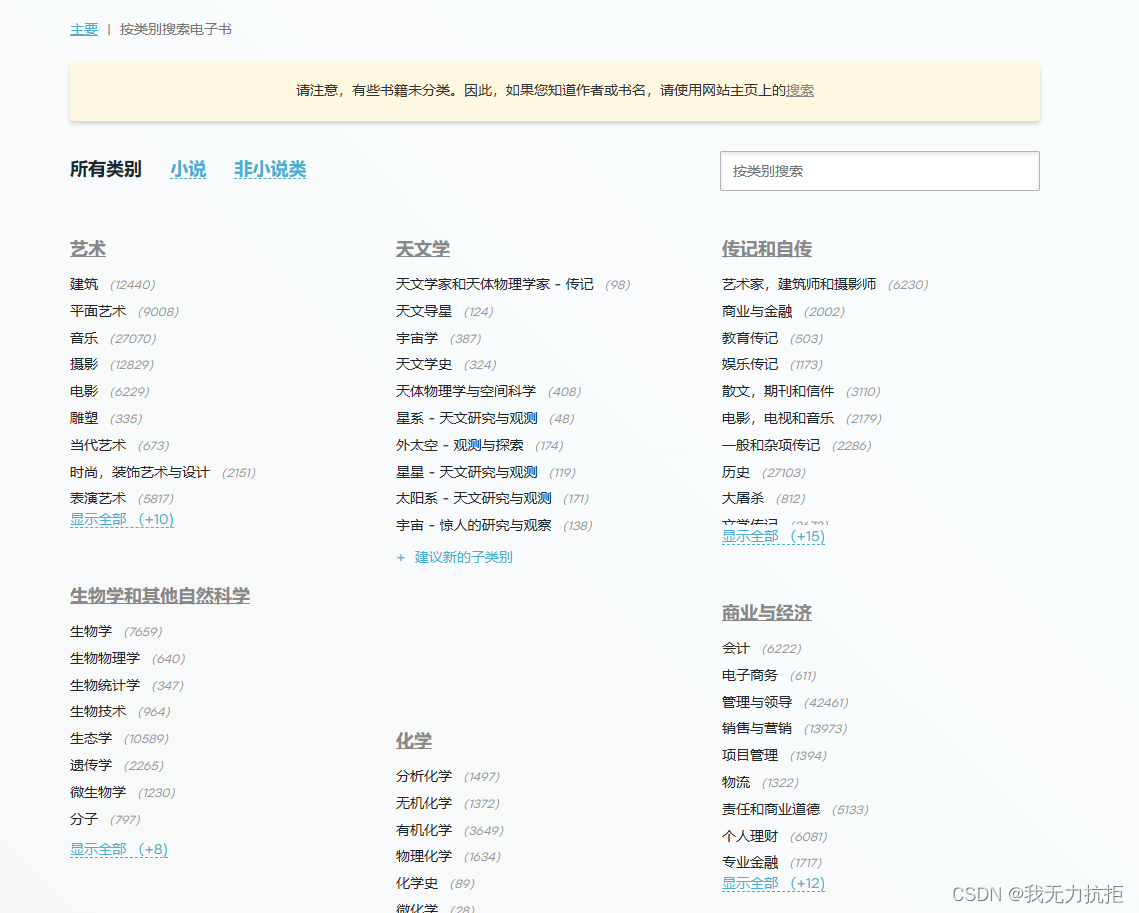Open the 商业与经济 category heading

pyautogui.click(x=766, y=614)
